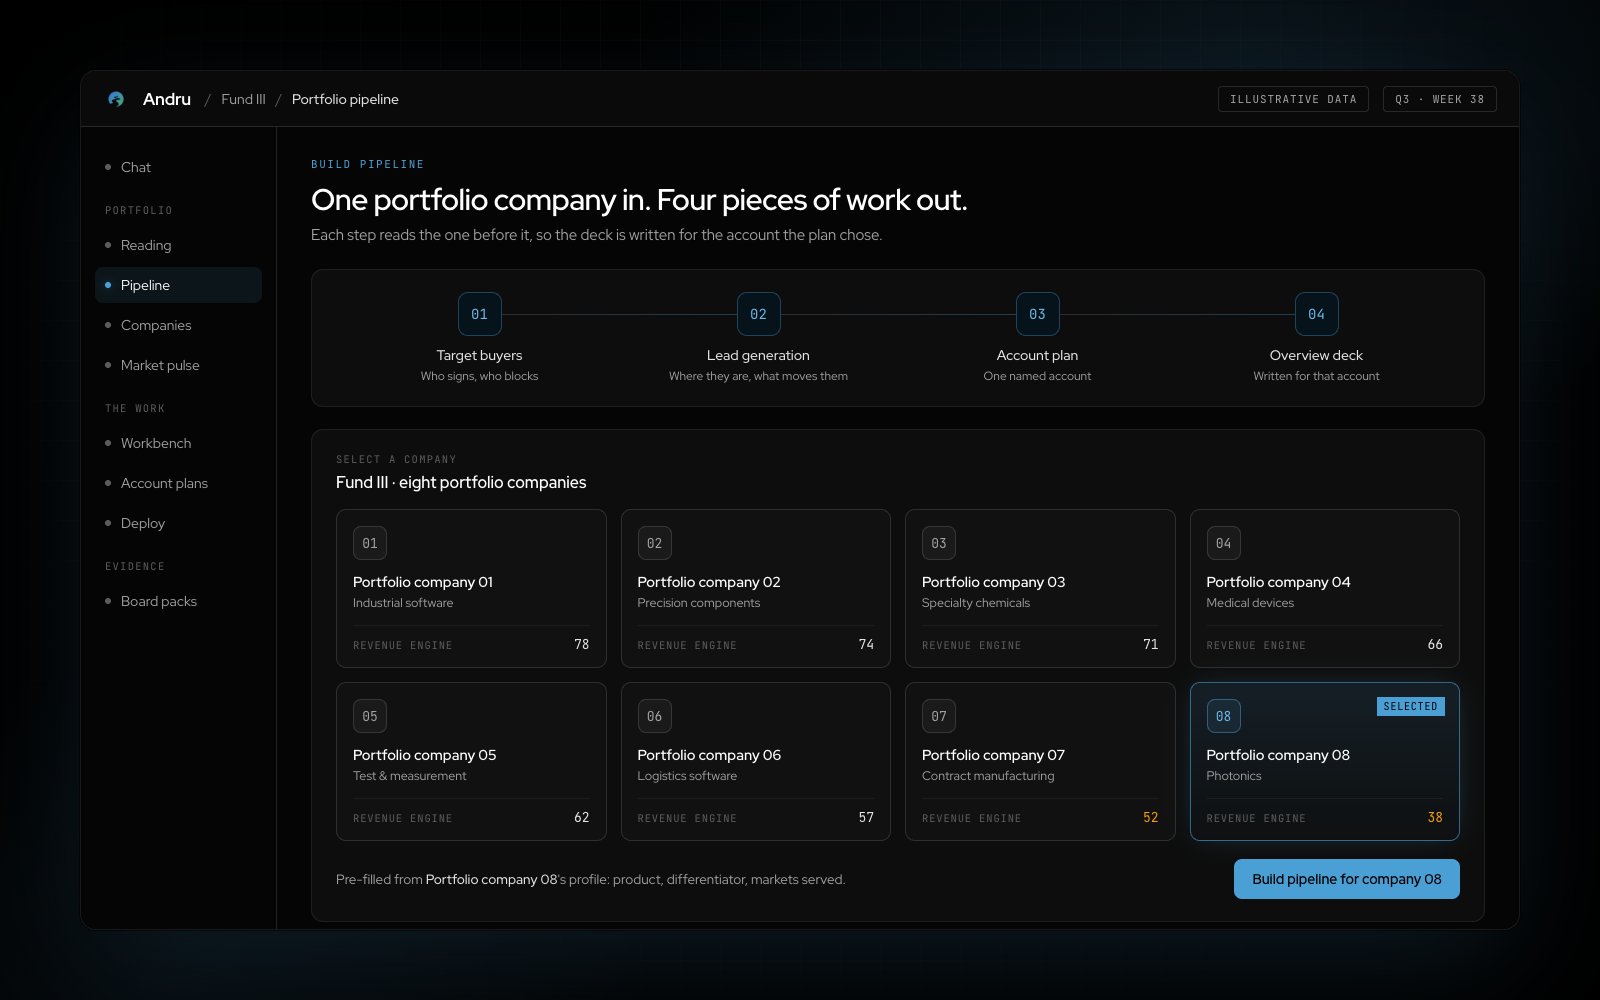Open Workbench in the sidebar
1600x1000 pixels.
coord(178,443)
